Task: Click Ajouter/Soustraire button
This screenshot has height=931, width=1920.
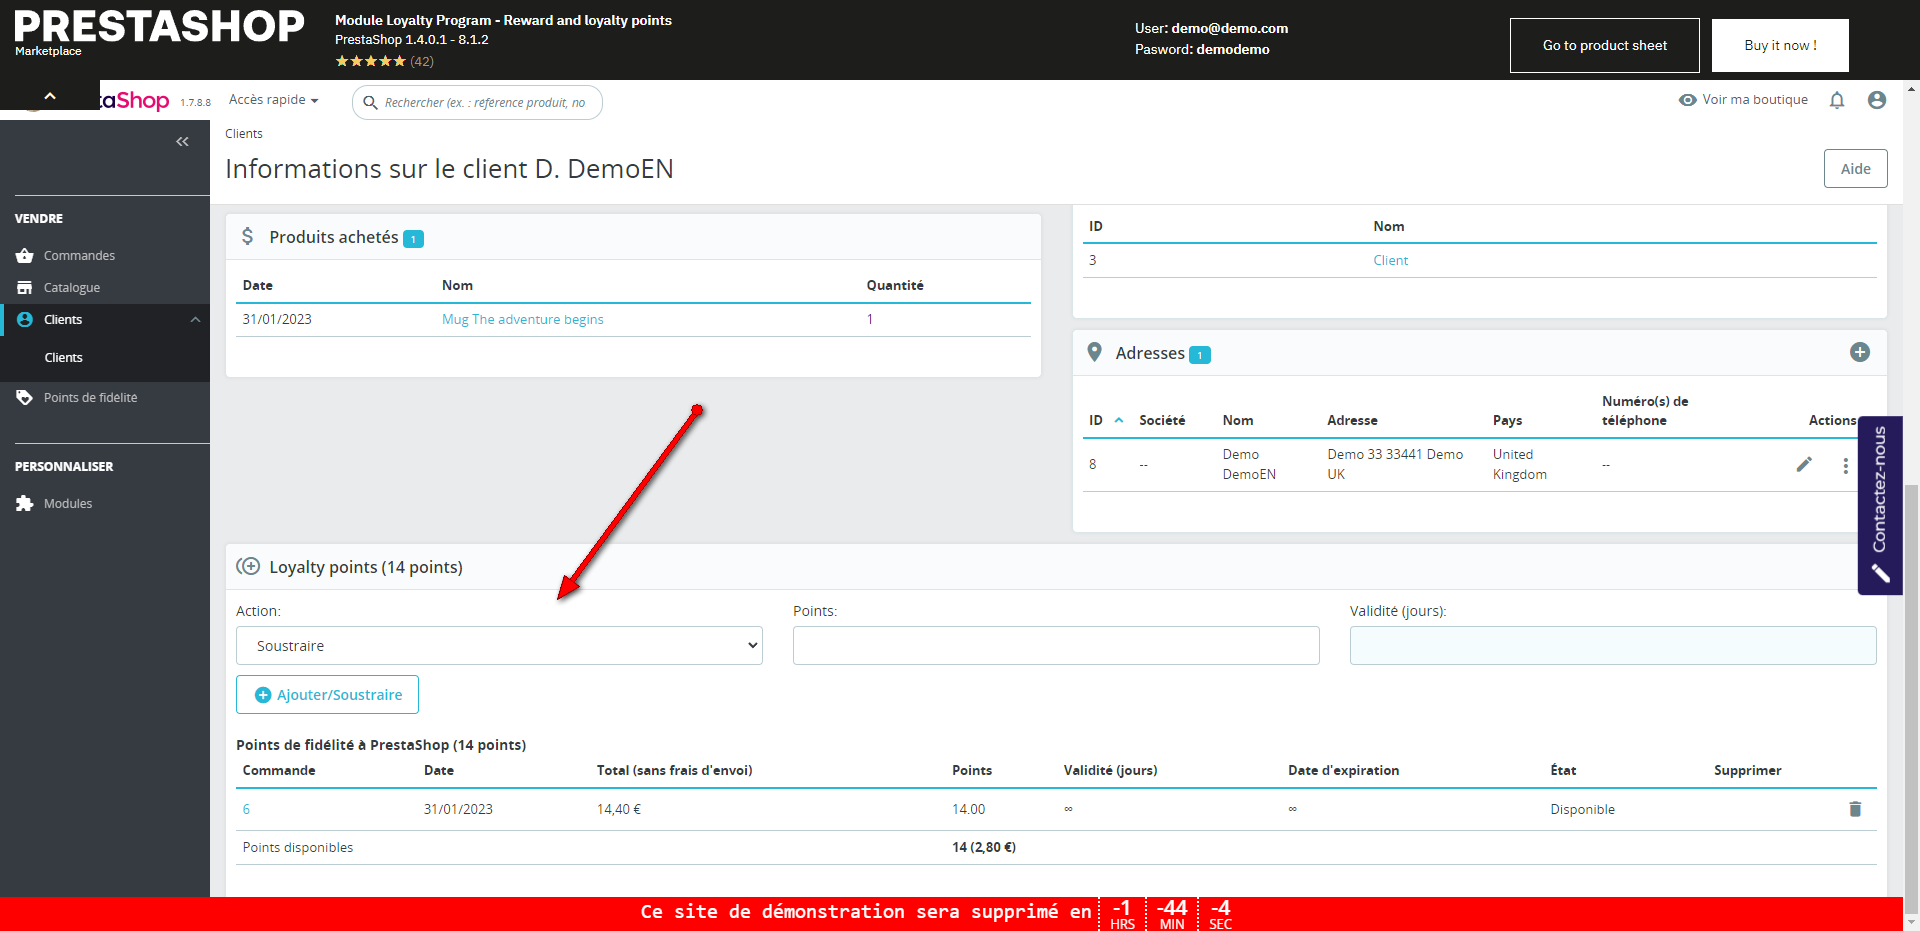Action: [x=327, y=695]
